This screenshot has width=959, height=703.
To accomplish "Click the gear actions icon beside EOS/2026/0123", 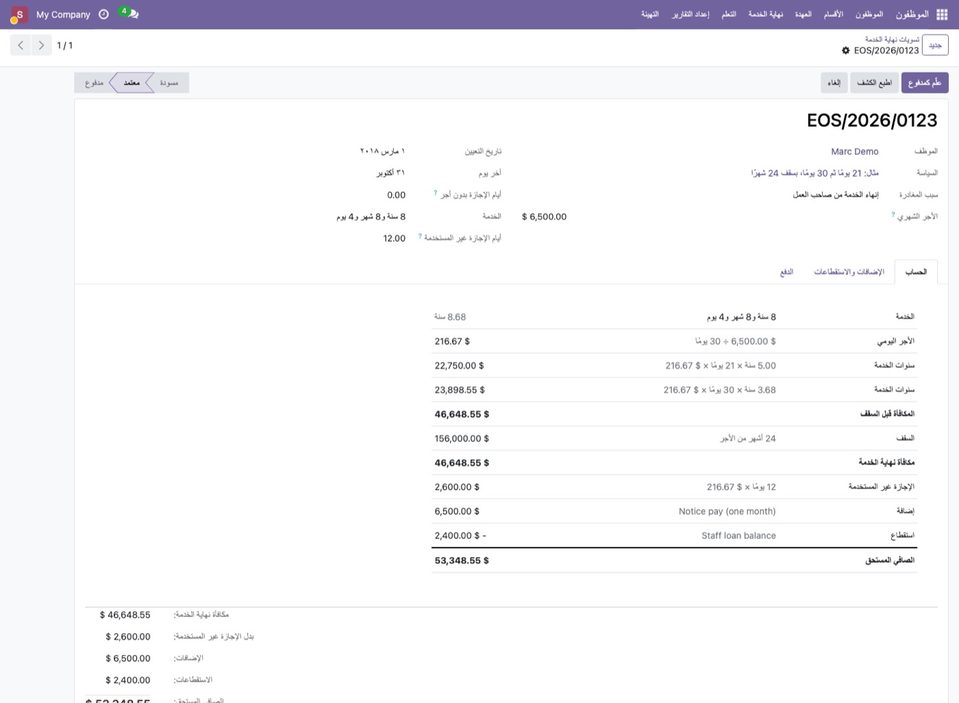I will click(x=846, y=50).
